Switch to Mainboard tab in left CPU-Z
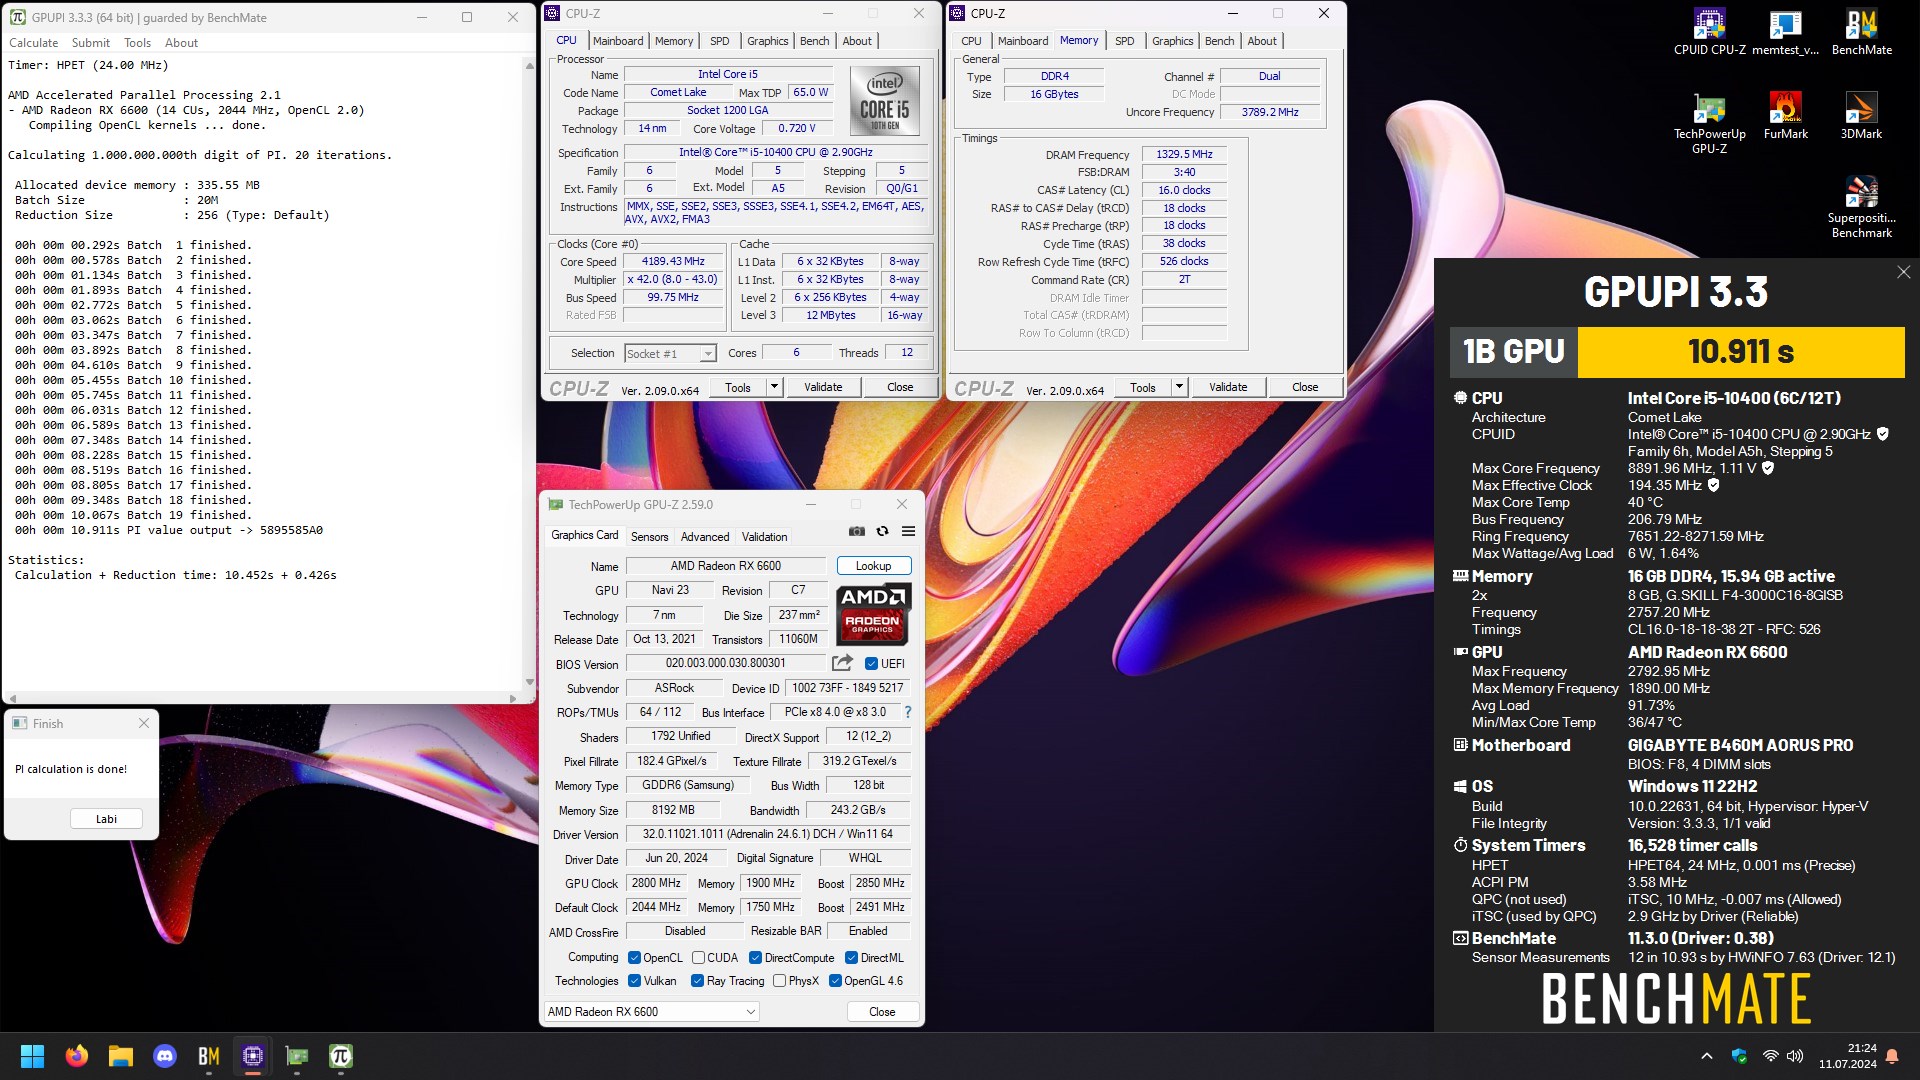The height and width of the screenshot is (1080, 1920). click(618, 41)
